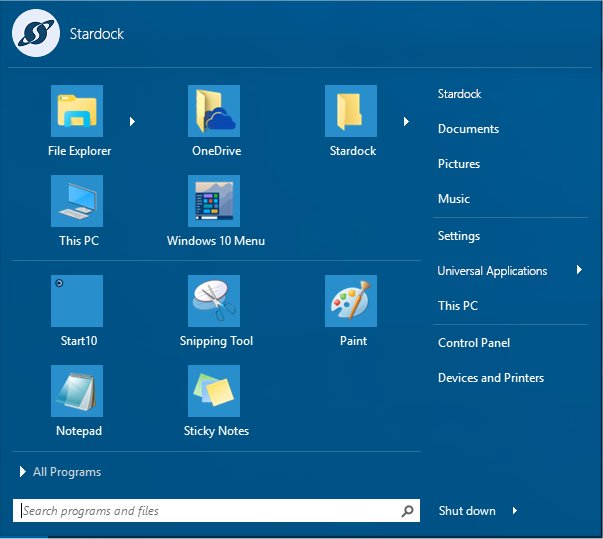
Task: Launch Paint from the palette icon
Action: [x=351, y=301]
